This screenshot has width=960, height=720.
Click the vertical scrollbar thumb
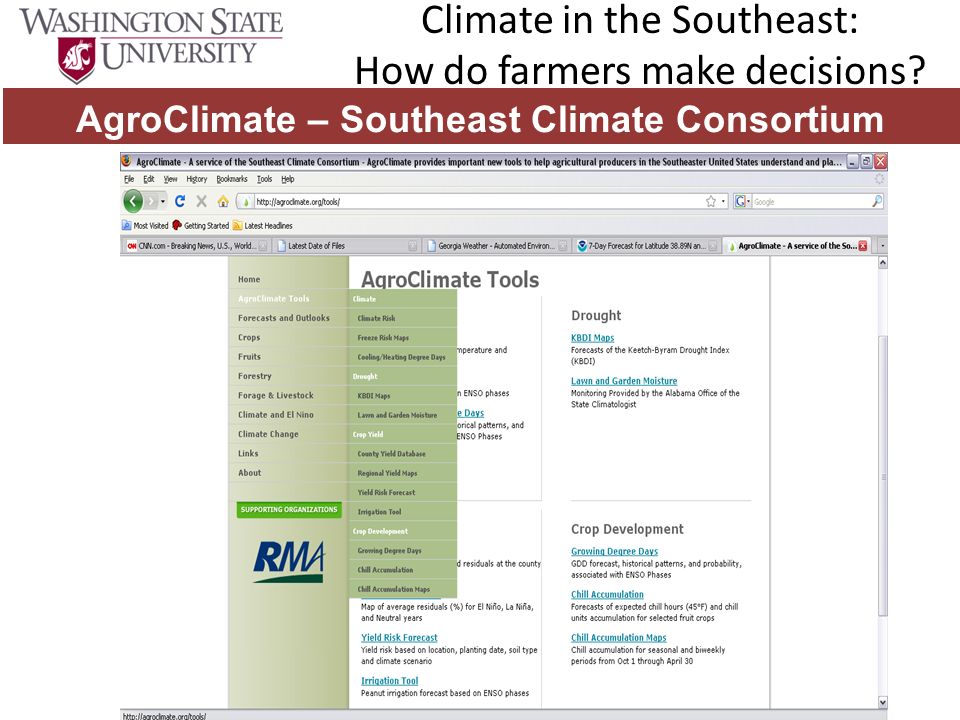click(x=882, y=476)
